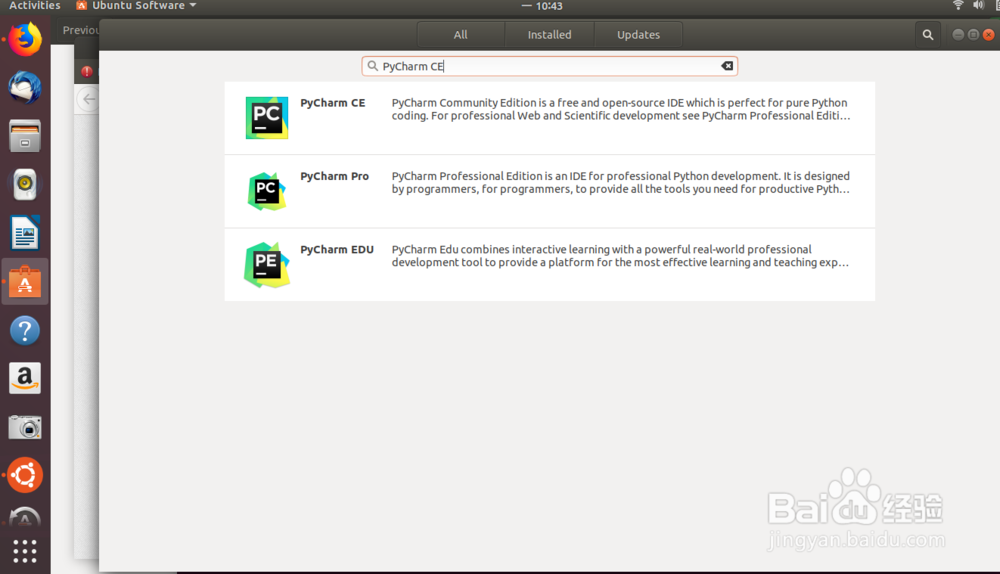This screenshot has height=574, width=1000.
Task: Go back in the background window
Action: (x=89, y=99)
